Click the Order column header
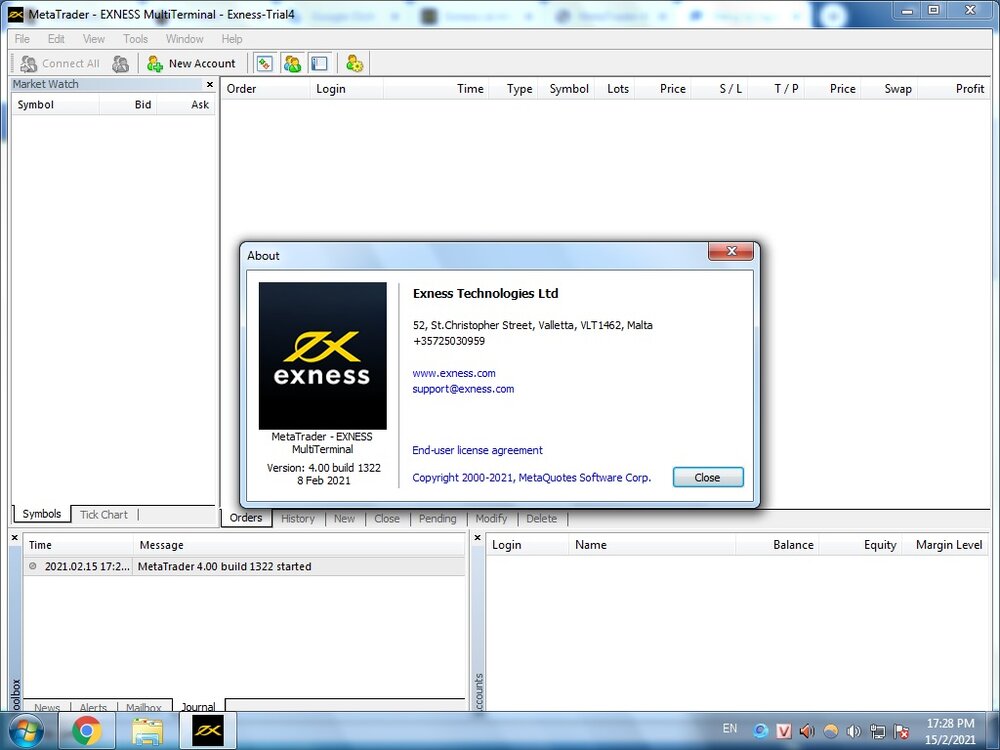1000x750 pixels. tap(265, 89)
